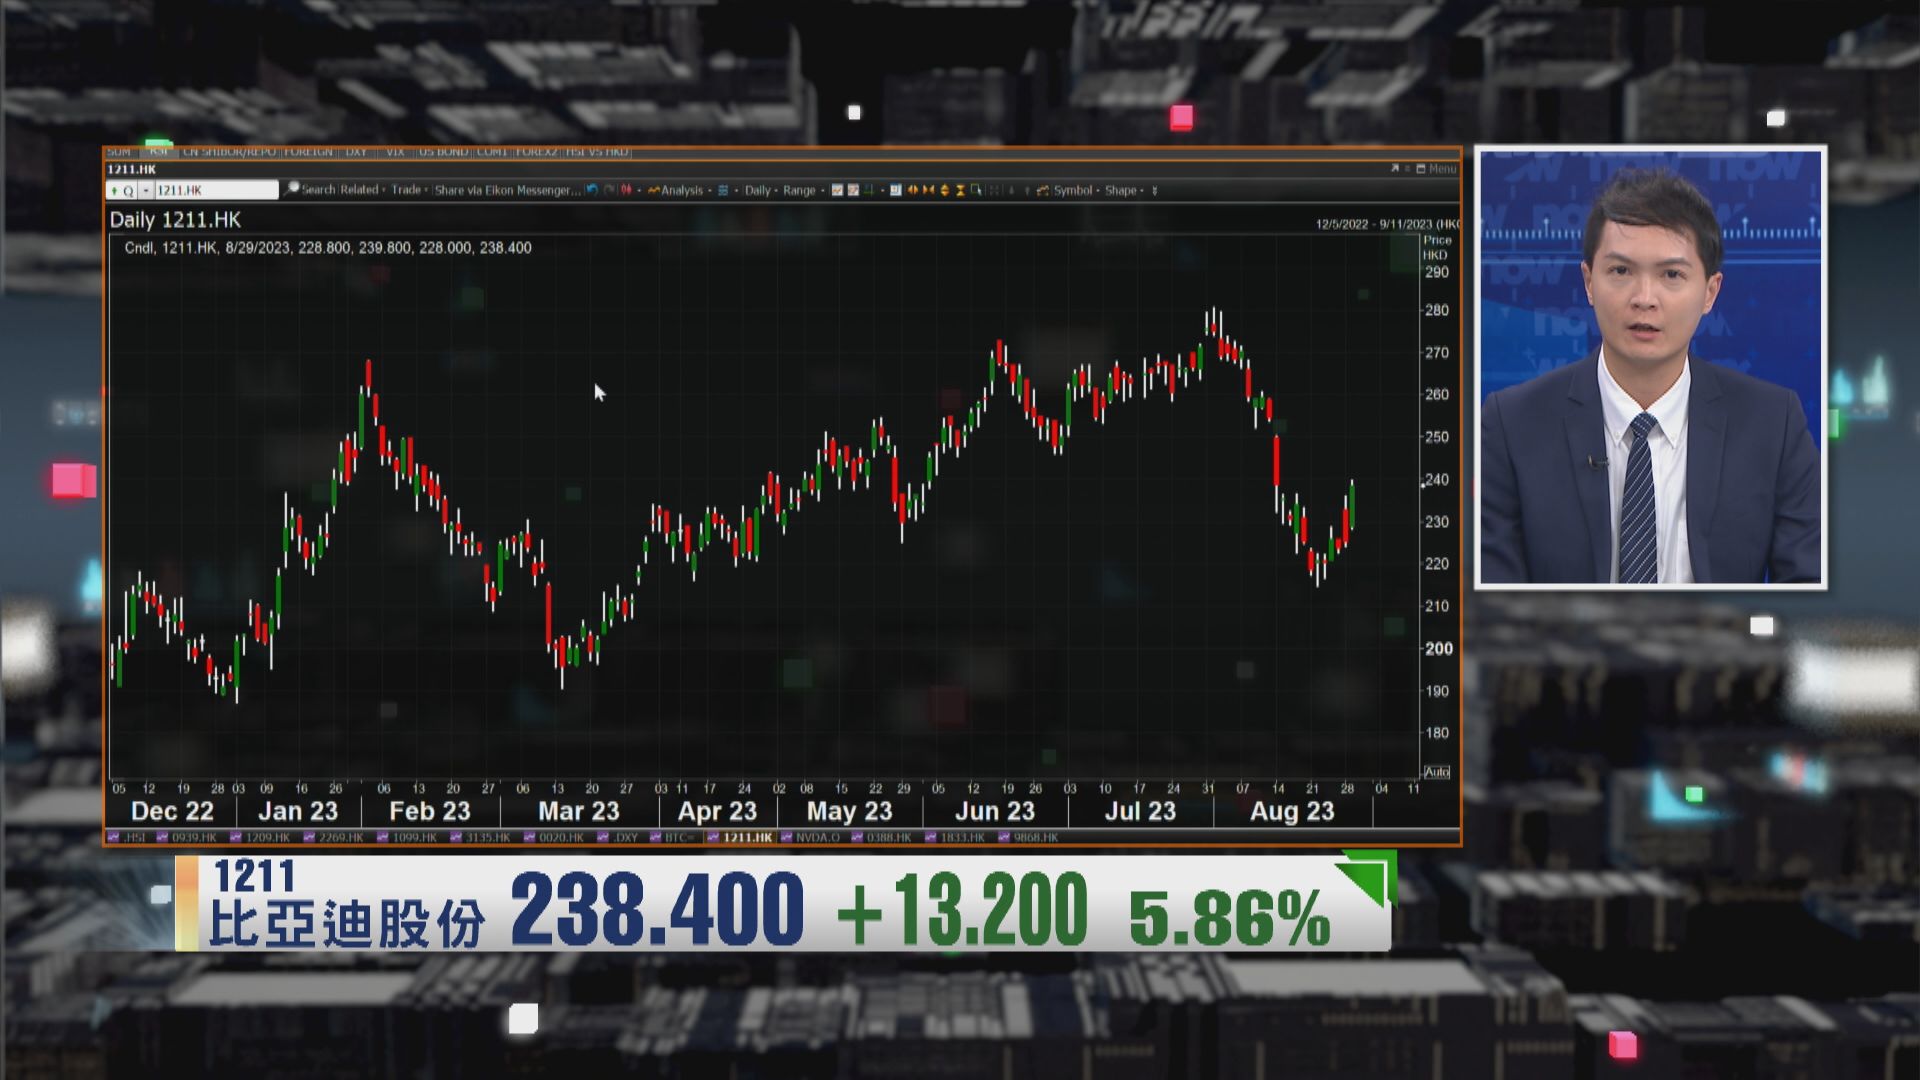
Task: Toggle the Auto scale button on price axis
Action: (x=1436, y=772)
